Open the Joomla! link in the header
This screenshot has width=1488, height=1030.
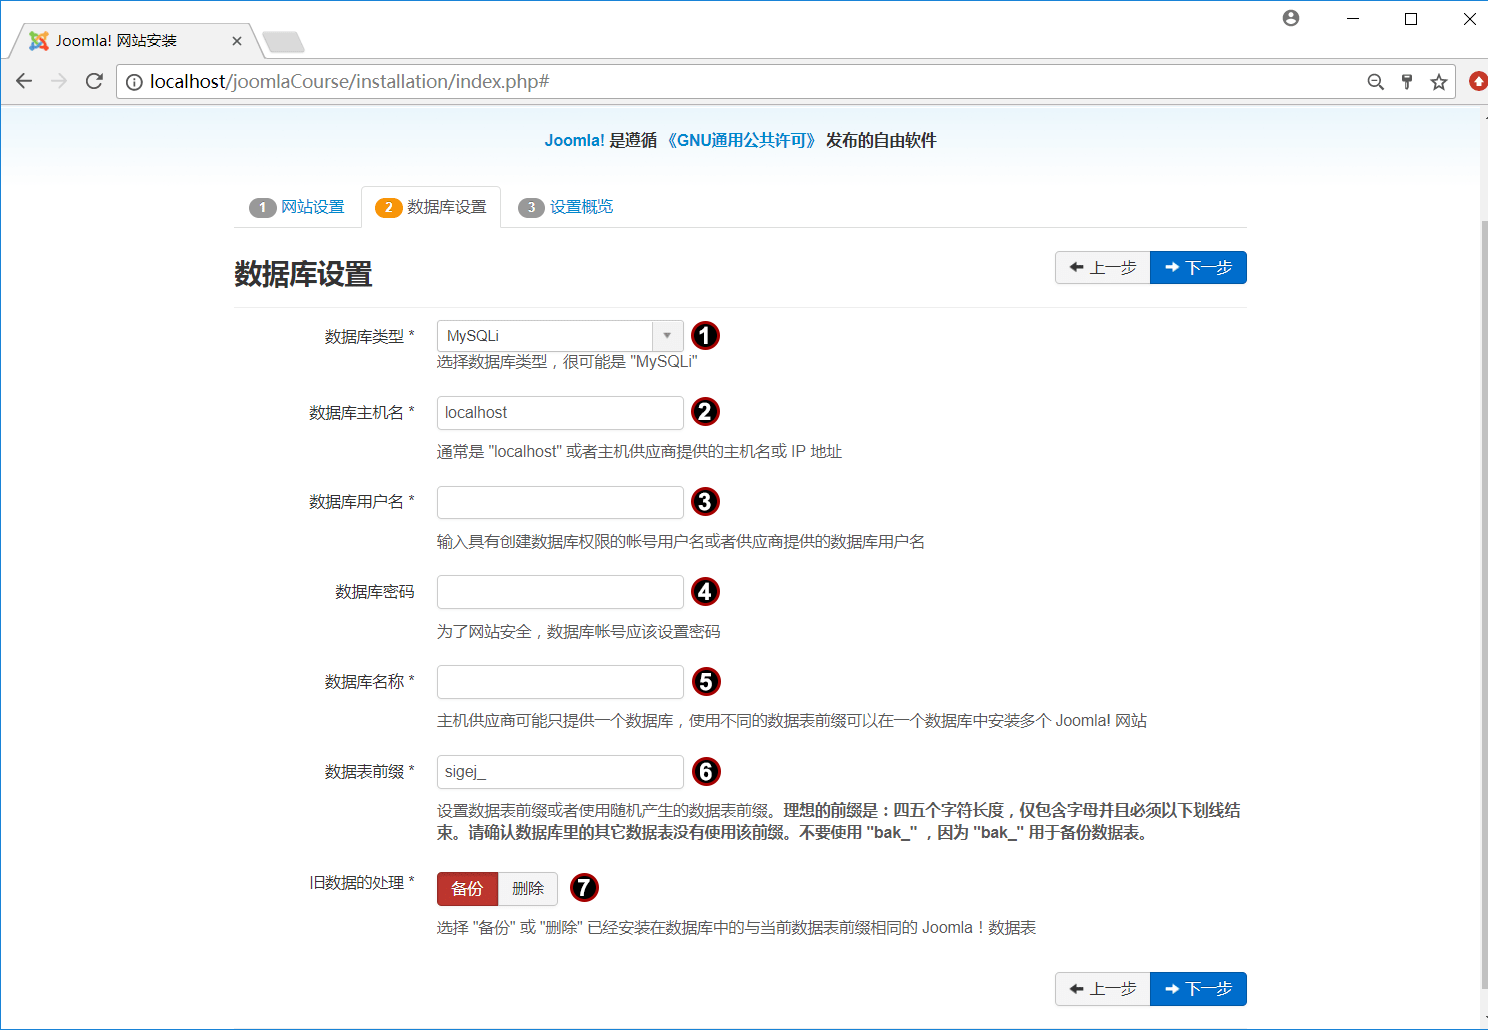[x=574, y=141]
